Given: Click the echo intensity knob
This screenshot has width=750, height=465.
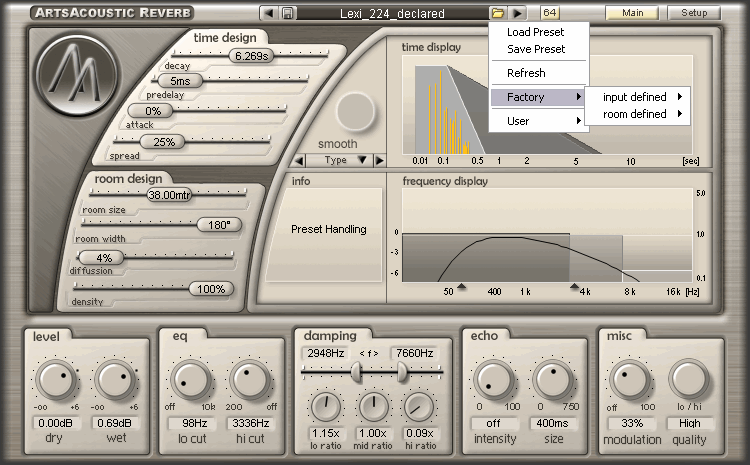Looking at the screenshot, I should [492, 381].
